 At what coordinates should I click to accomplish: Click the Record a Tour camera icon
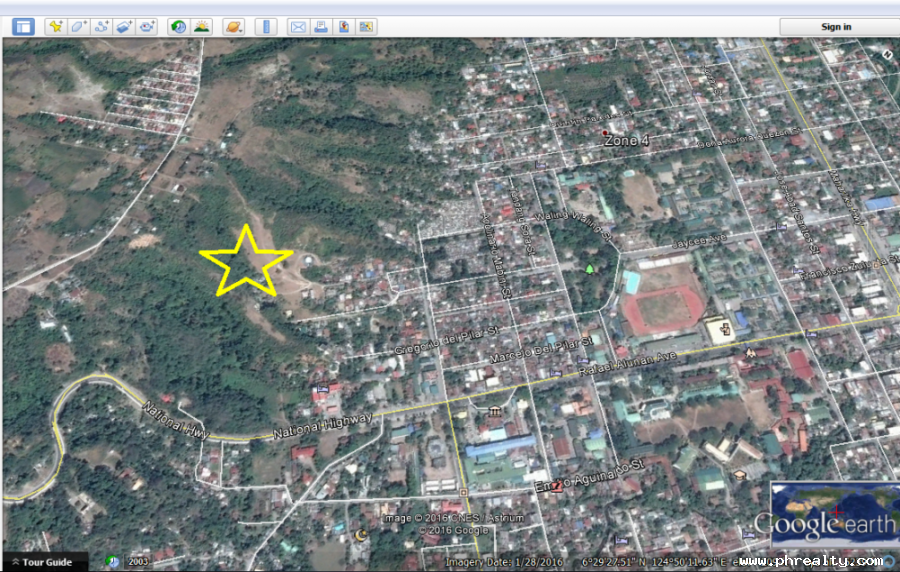[x=147, y=27]
